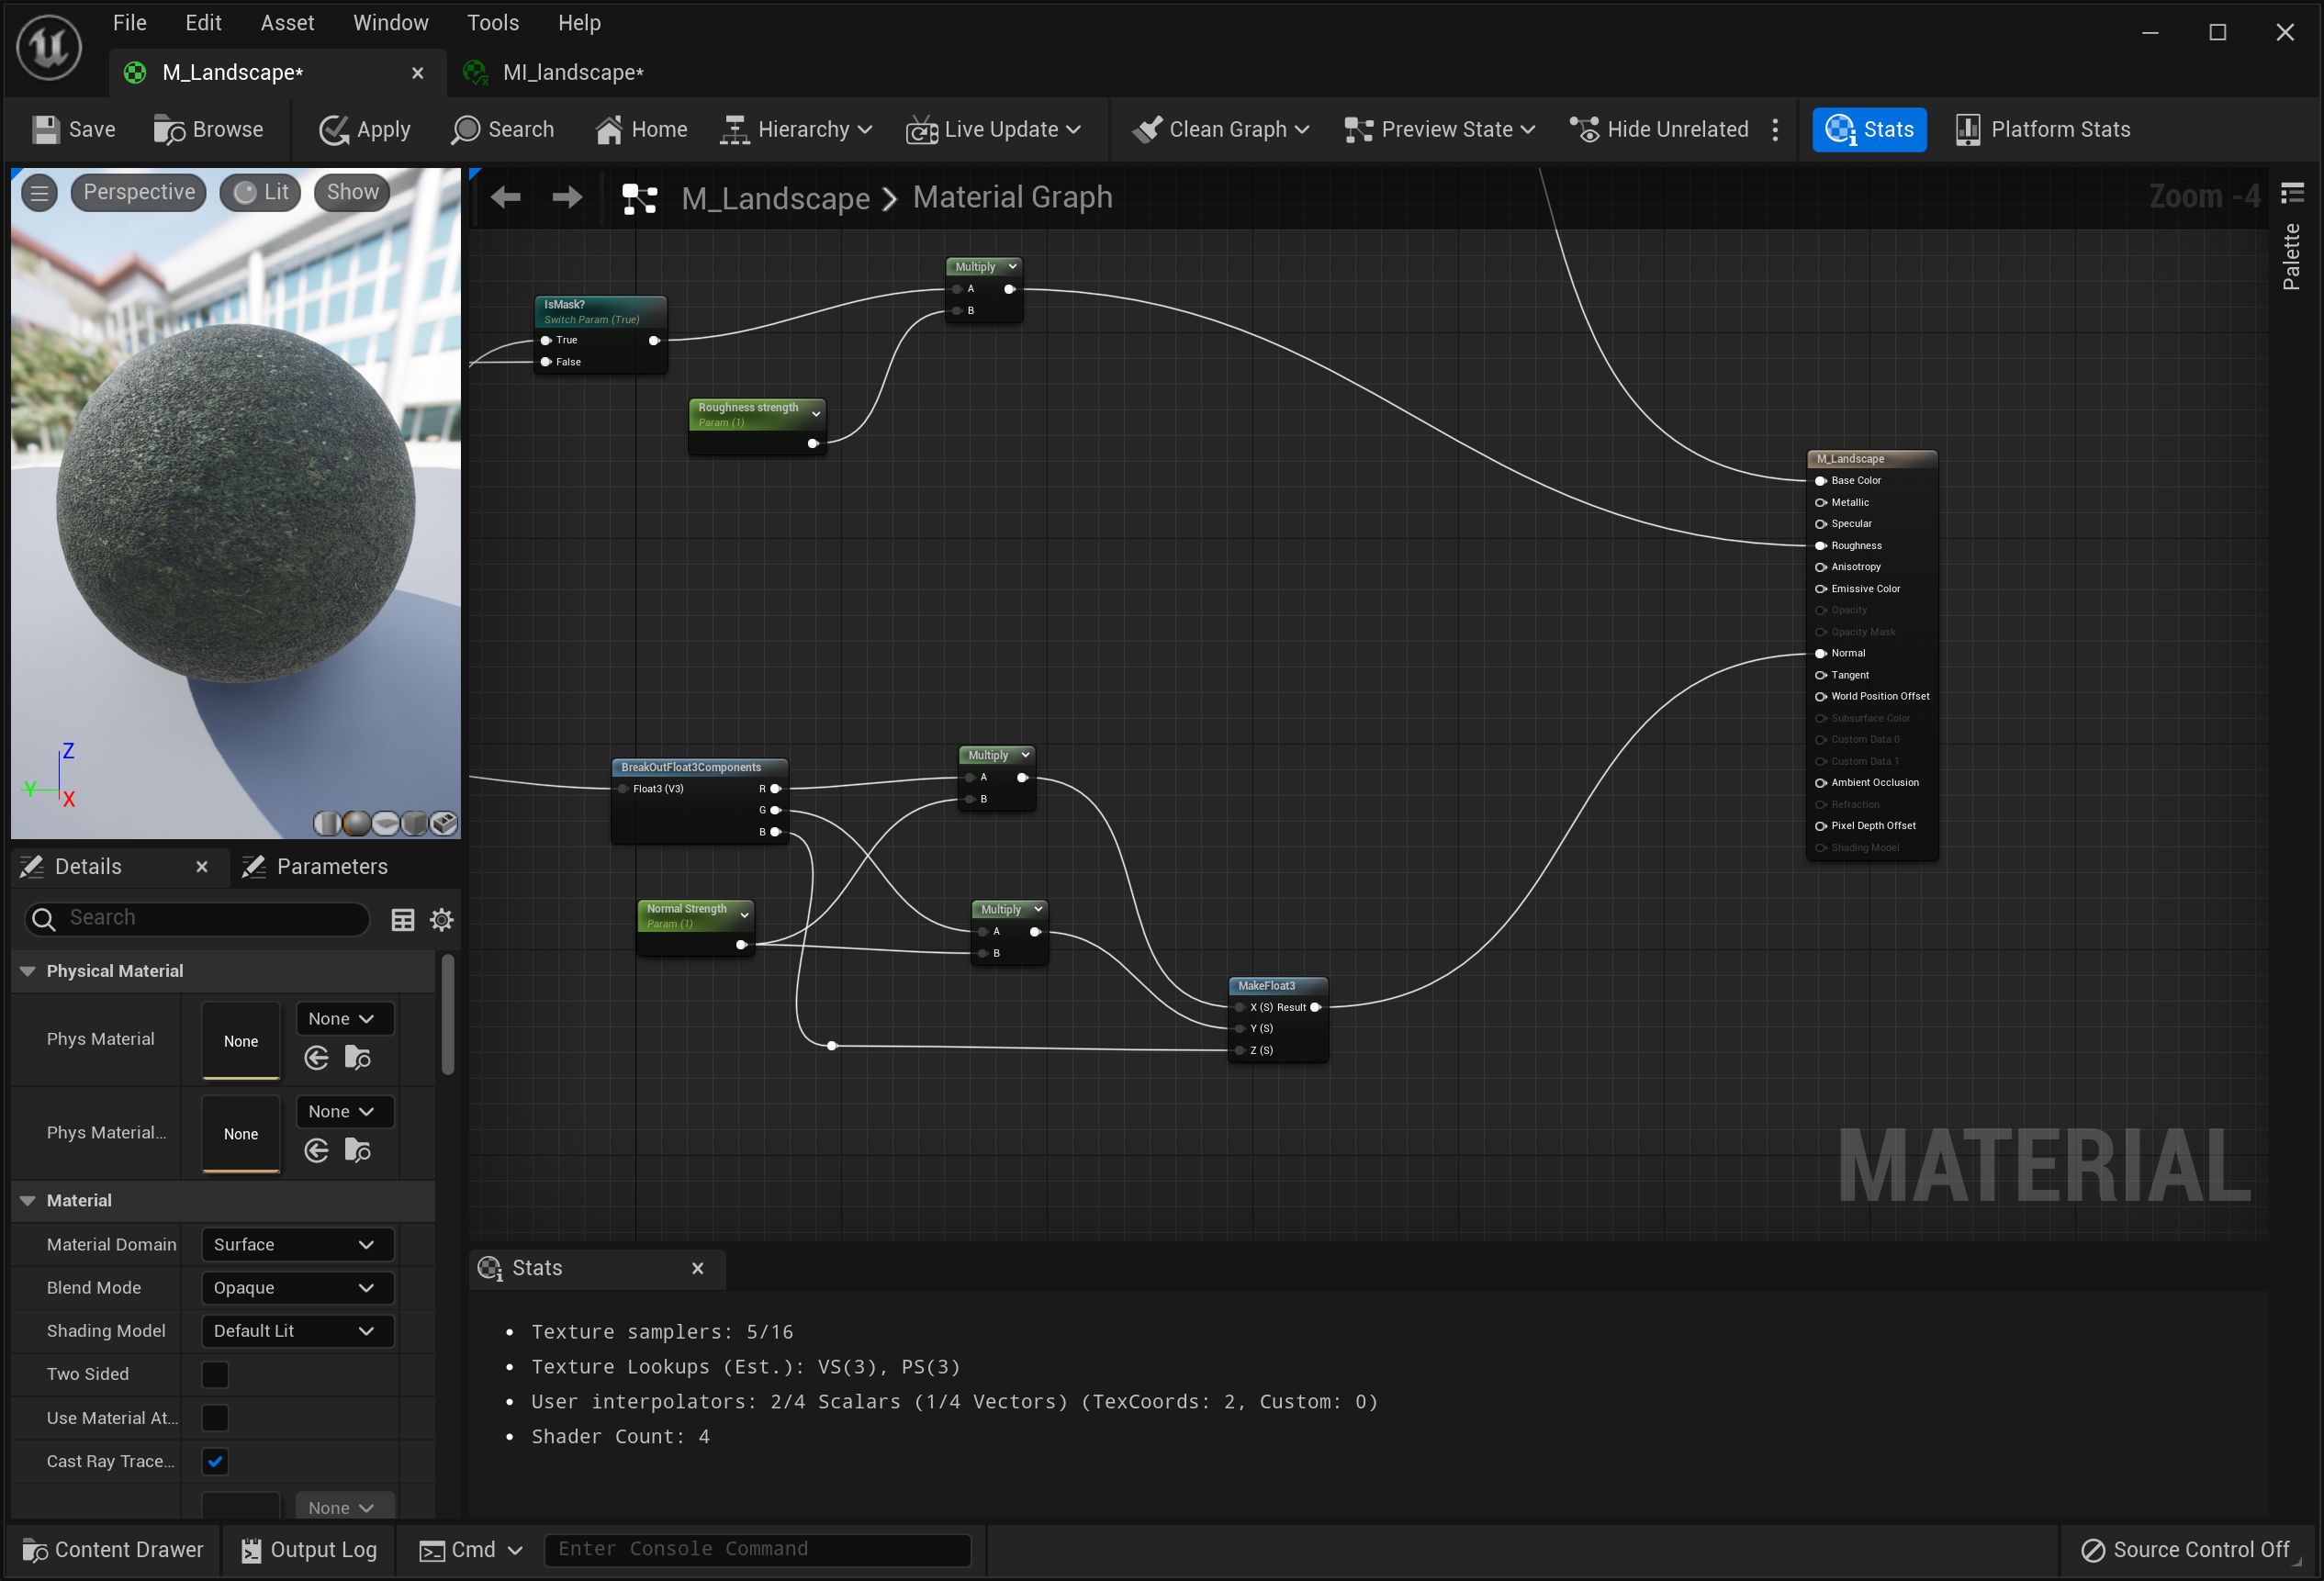Open the Shading Model dropdown
Image resolution: width=2324 pixels, height=1581 pixels.
[x=297, y=1331]
